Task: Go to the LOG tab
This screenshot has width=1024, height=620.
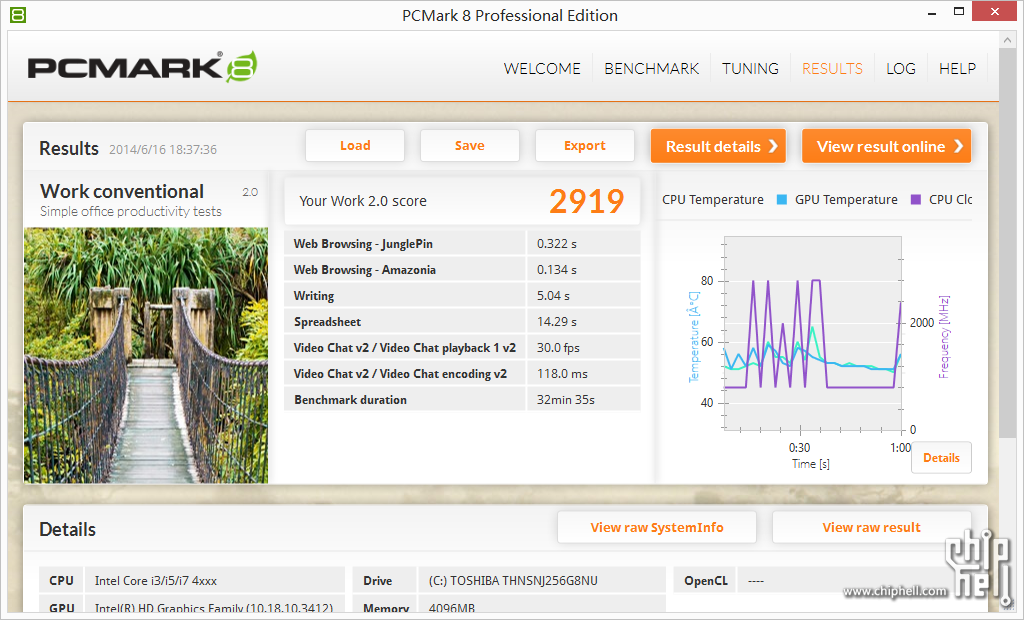Action: tap(901, 69)
